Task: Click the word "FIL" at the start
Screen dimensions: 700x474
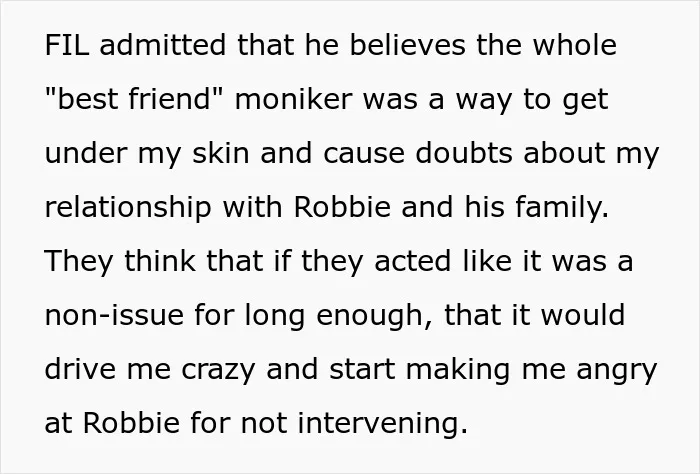Action: [x=67, y=45]
